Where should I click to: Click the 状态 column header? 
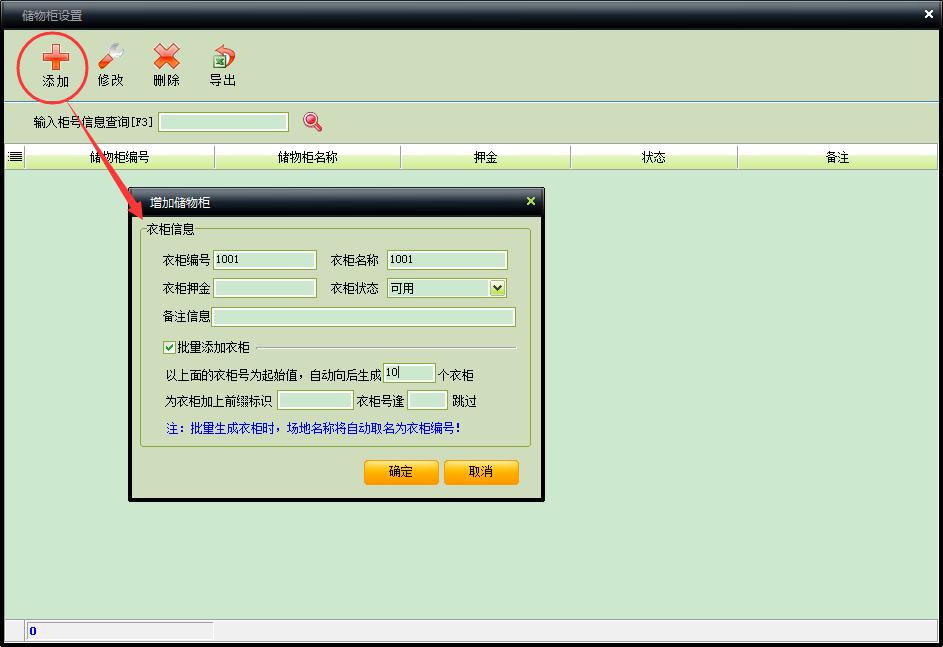[x=654, y=158]
